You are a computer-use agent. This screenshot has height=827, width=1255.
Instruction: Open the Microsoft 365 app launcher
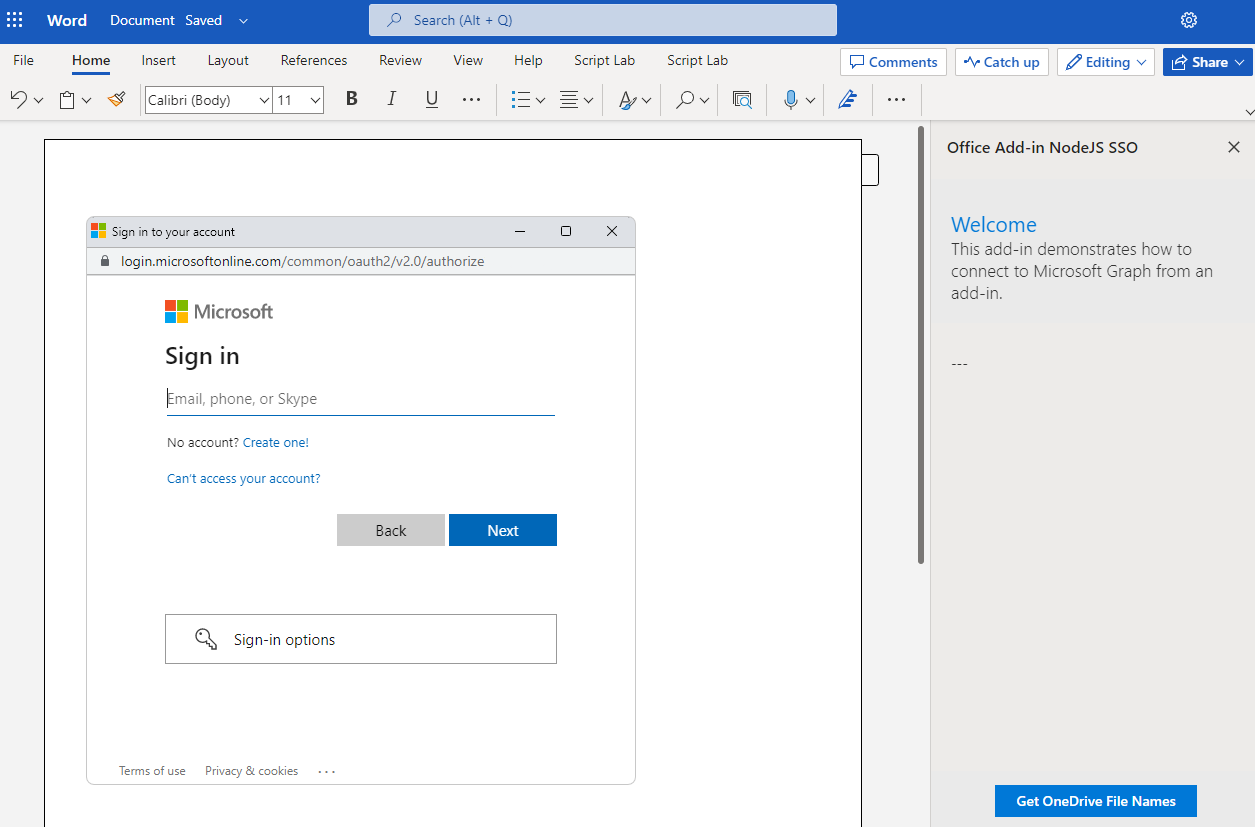point(14,19)
